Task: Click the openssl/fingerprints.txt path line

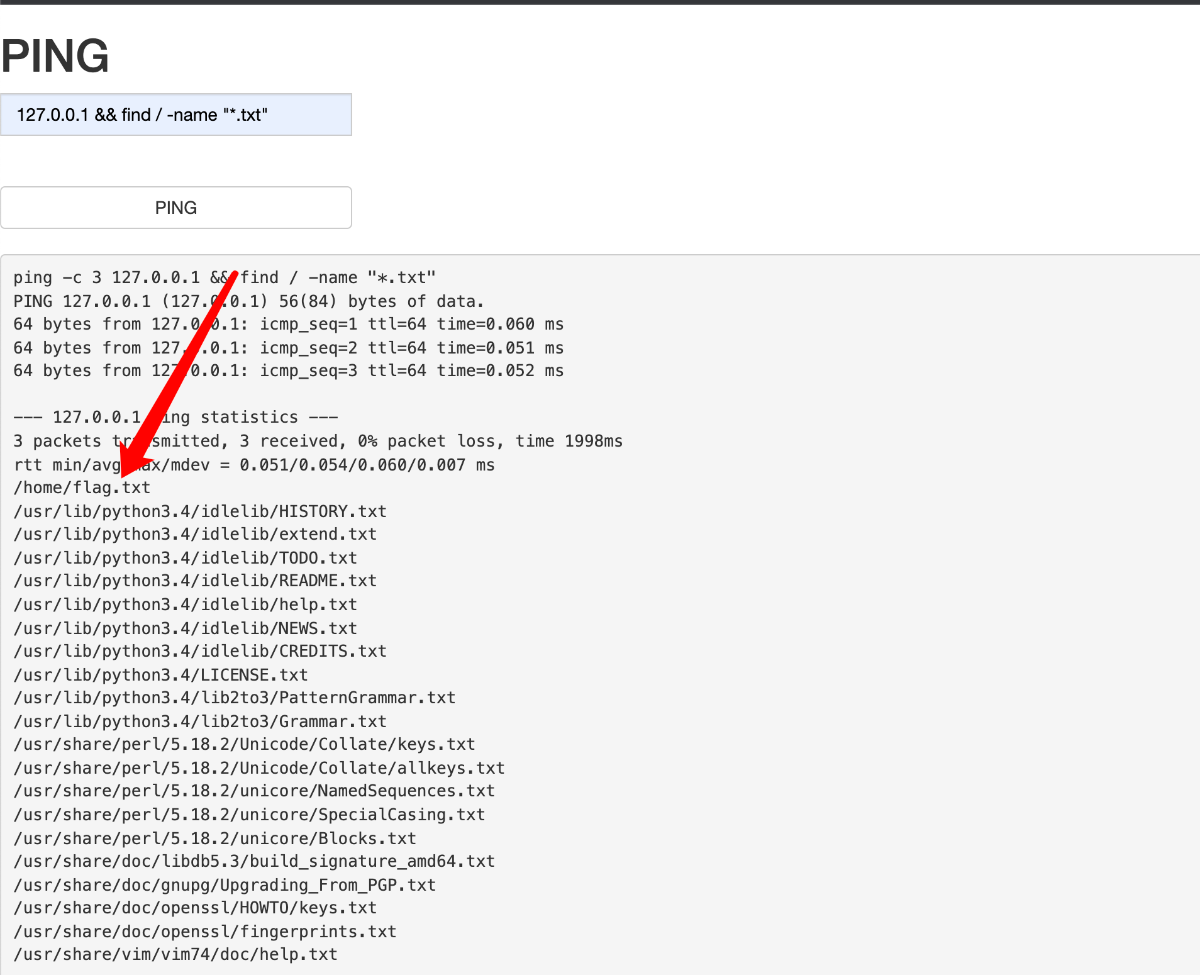Action: 205,931
